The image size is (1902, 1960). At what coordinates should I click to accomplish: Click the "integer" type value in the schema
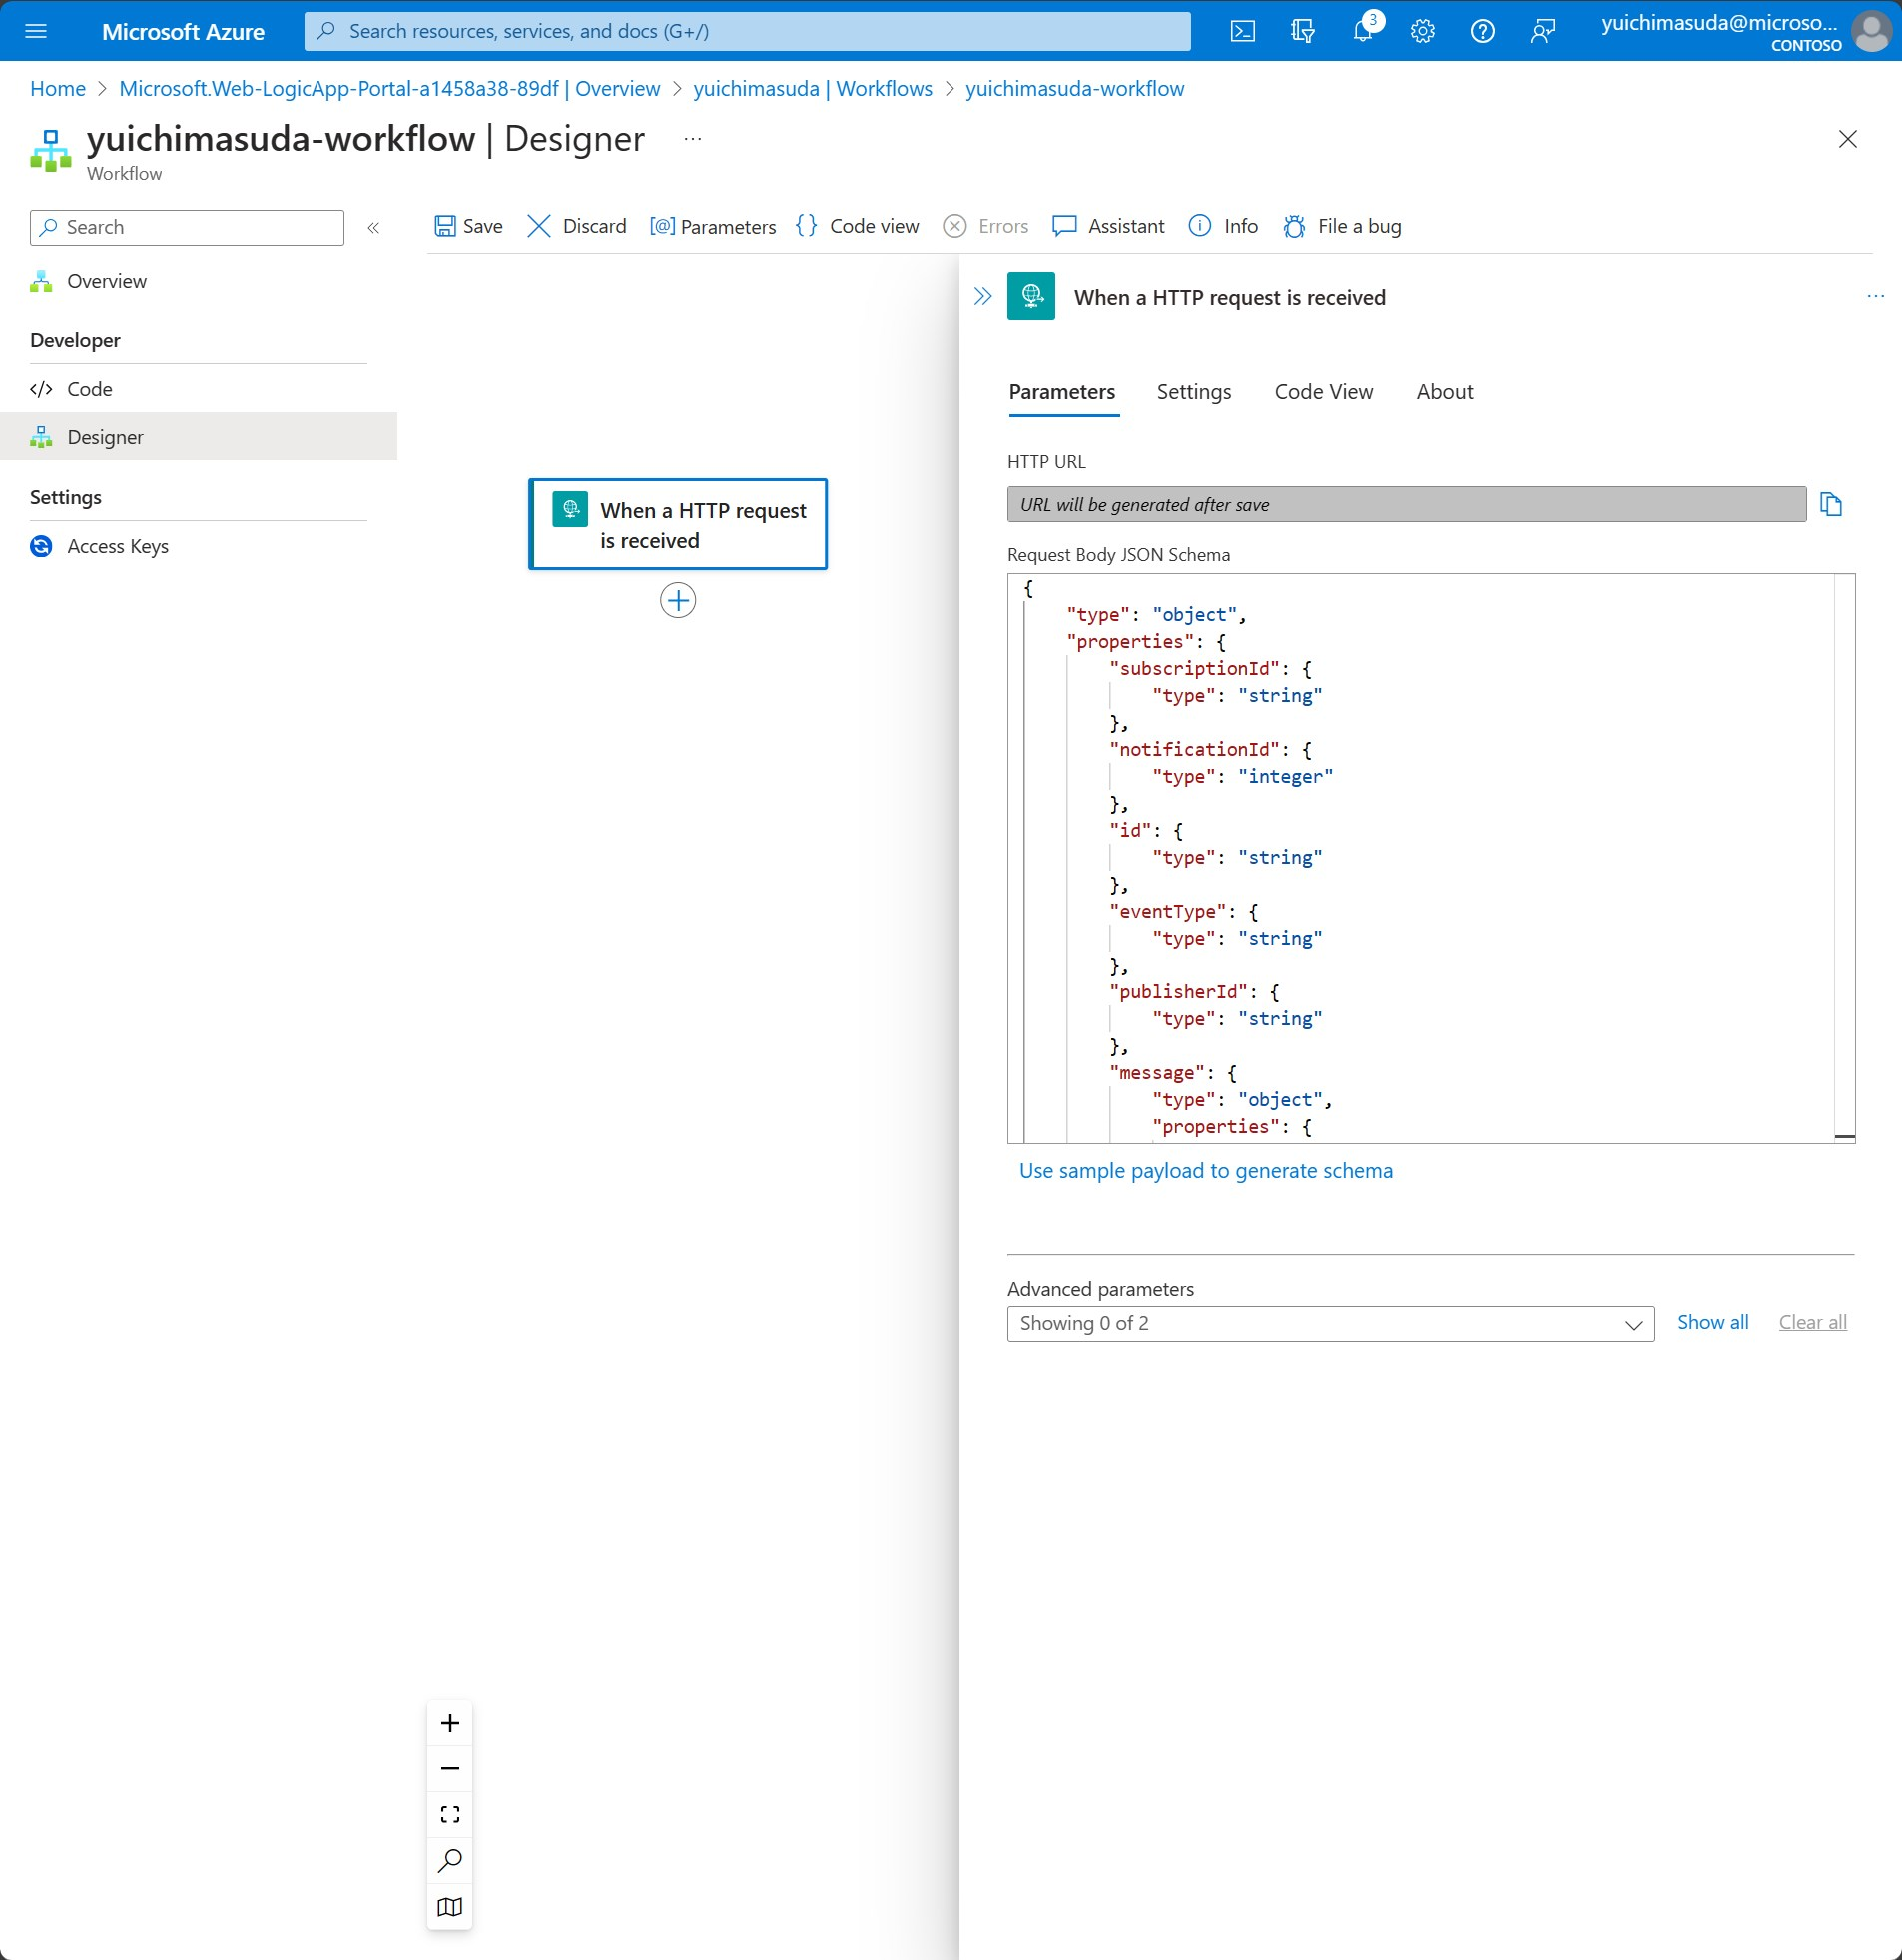pyautogui.click(x=1286, y=777)
